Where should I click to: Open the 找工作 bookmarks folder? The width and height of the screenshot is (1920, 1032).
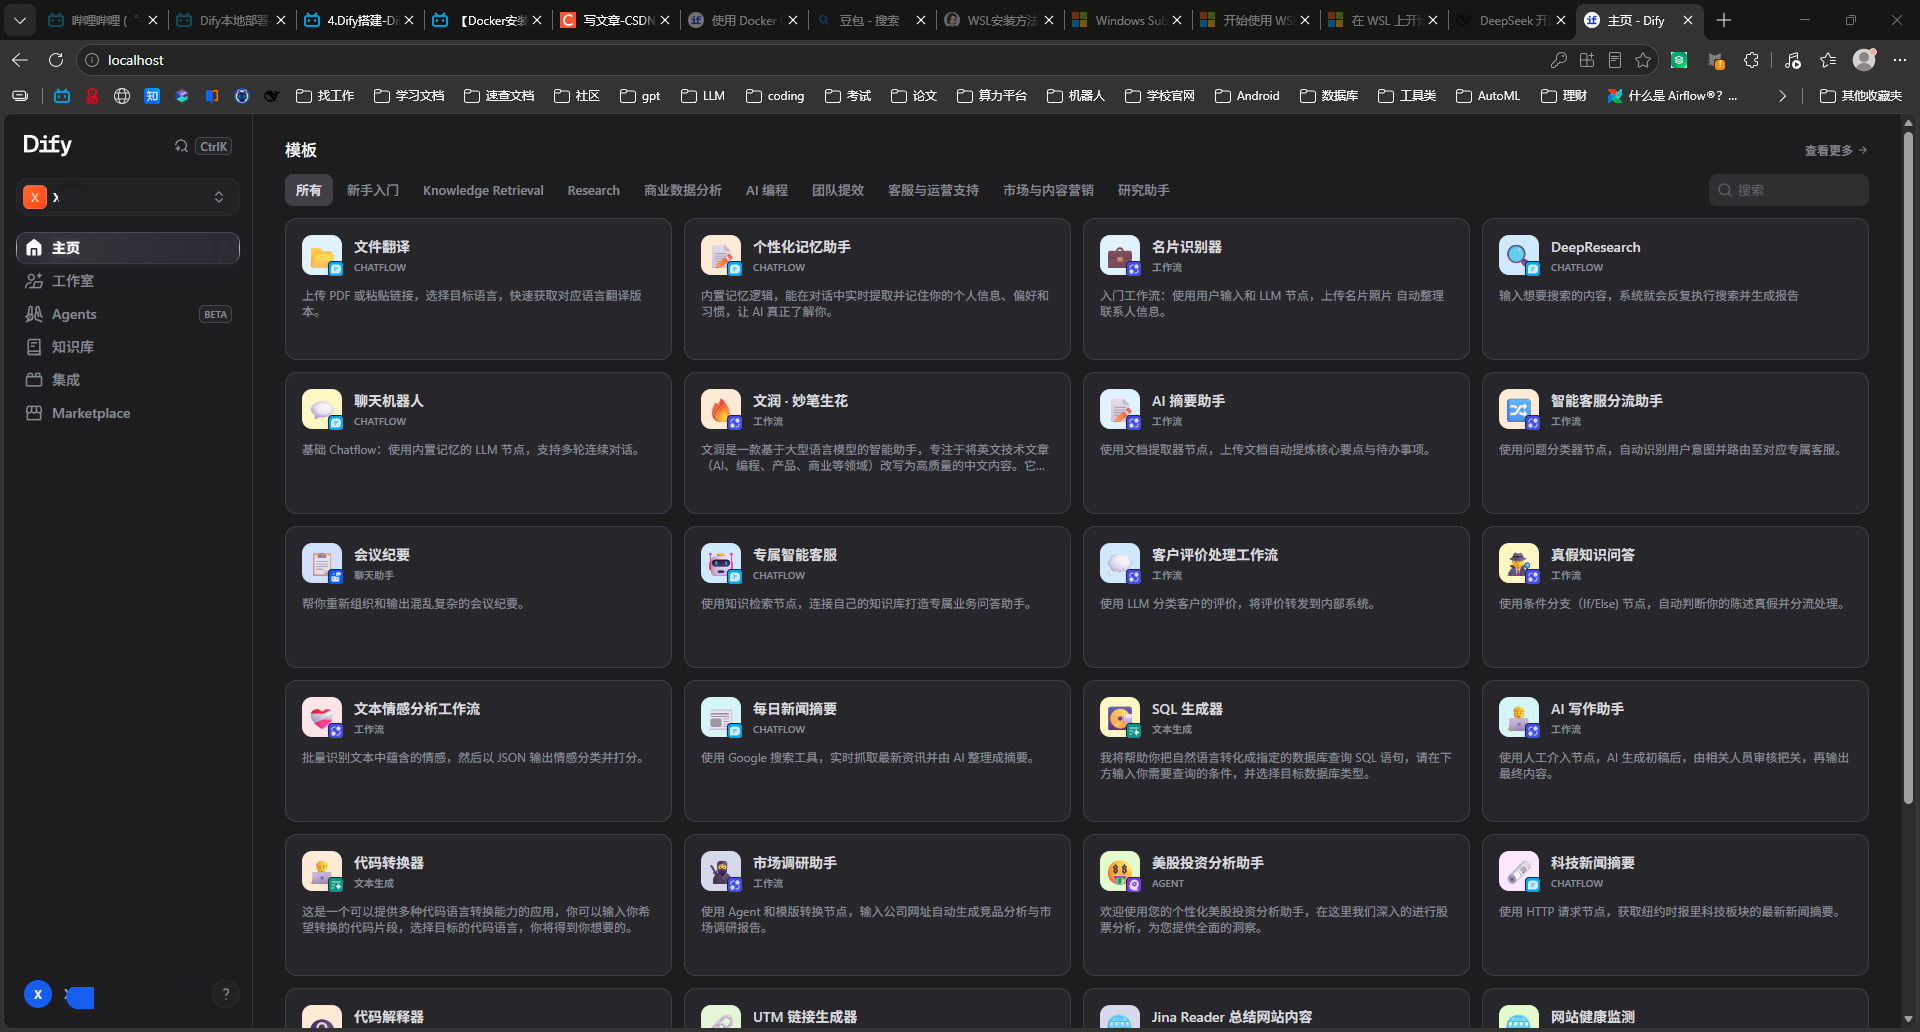pyautogui.click(x=325, y=96)
